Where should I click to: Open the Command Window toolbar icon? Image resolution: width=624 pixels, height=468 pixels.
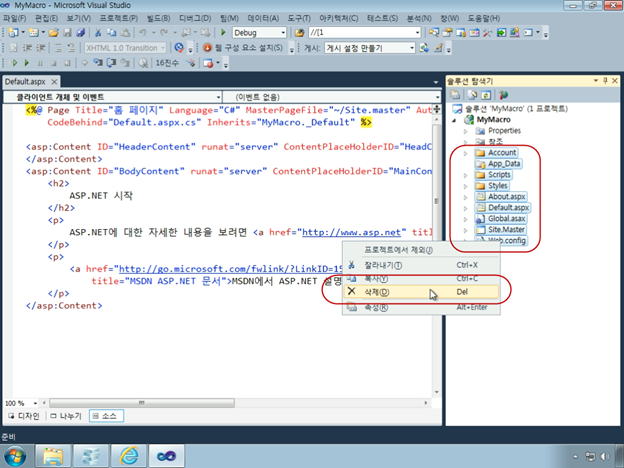(x=528, y=33)
